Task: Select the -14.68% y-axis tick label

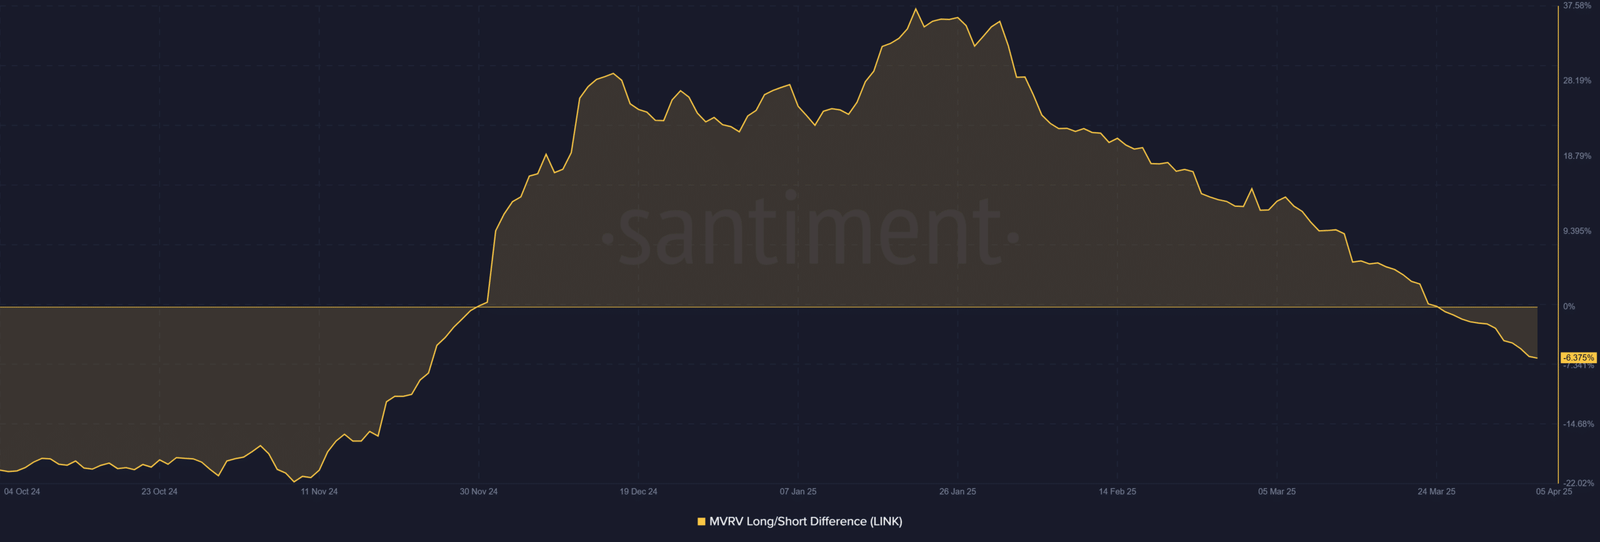Action: click(1577, 424)
